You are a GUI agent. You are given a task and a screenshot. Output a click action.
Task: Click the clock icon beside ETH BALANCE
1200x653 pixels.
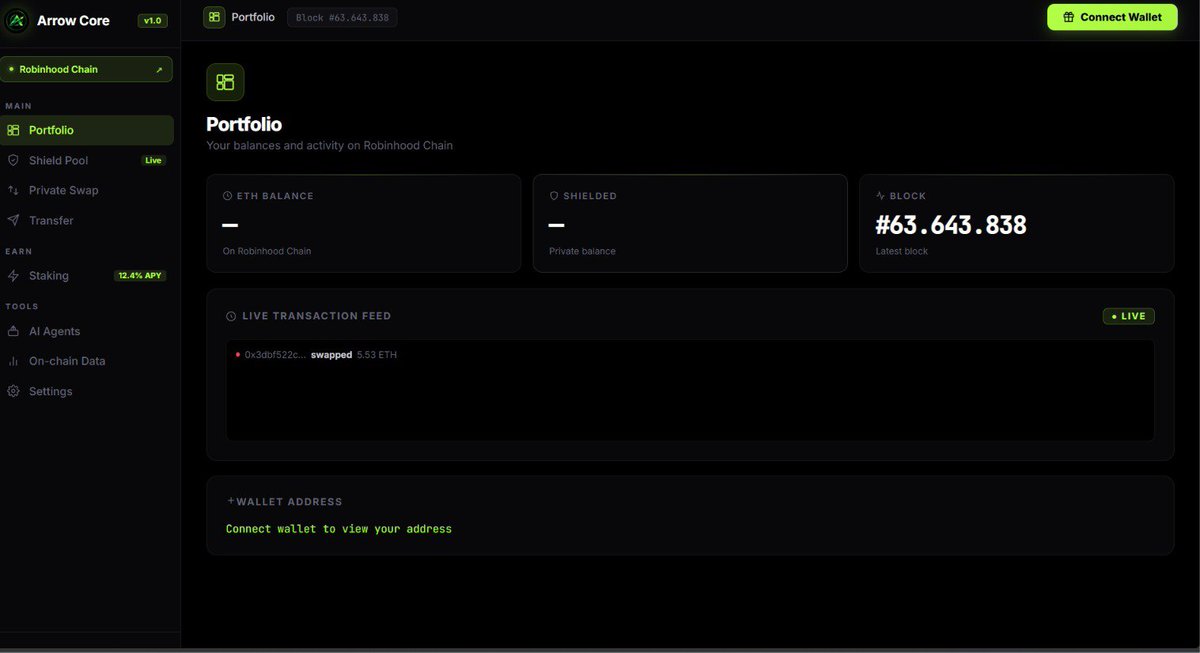click(x=227, y=196)
